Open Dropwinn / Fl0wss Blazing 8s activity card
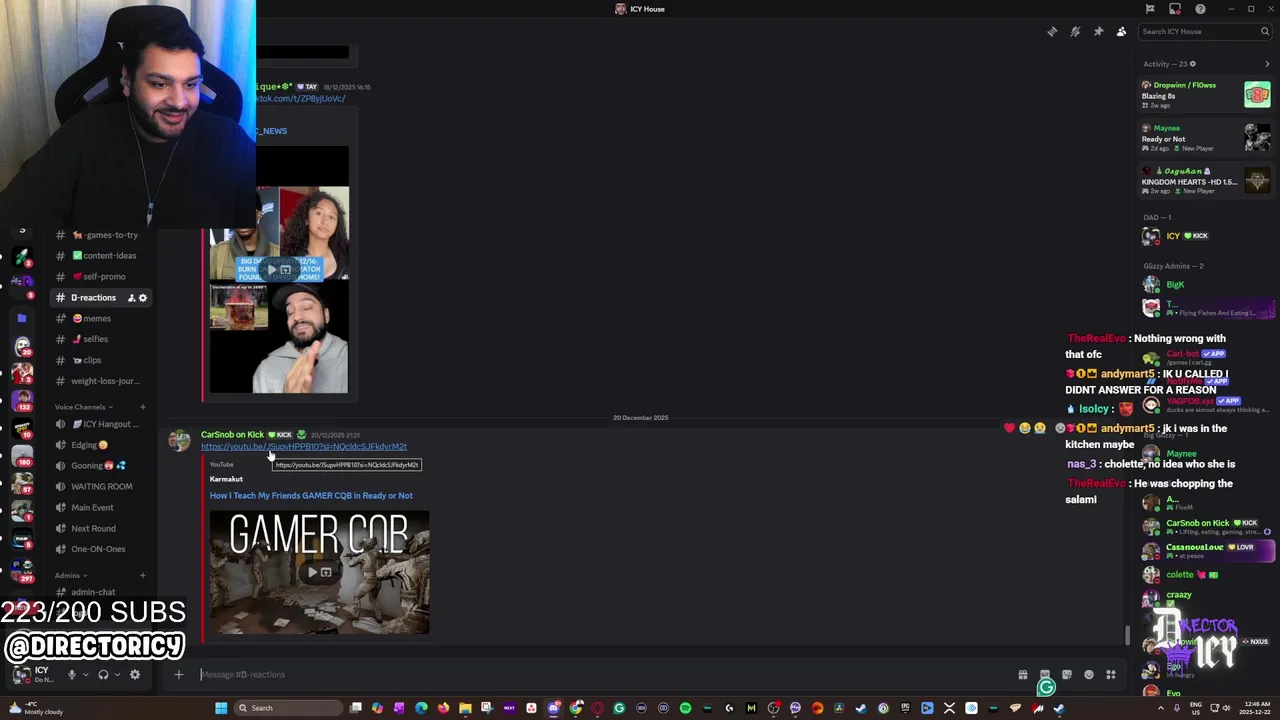Screen dimensions: 1280x720 [1206, 95]
